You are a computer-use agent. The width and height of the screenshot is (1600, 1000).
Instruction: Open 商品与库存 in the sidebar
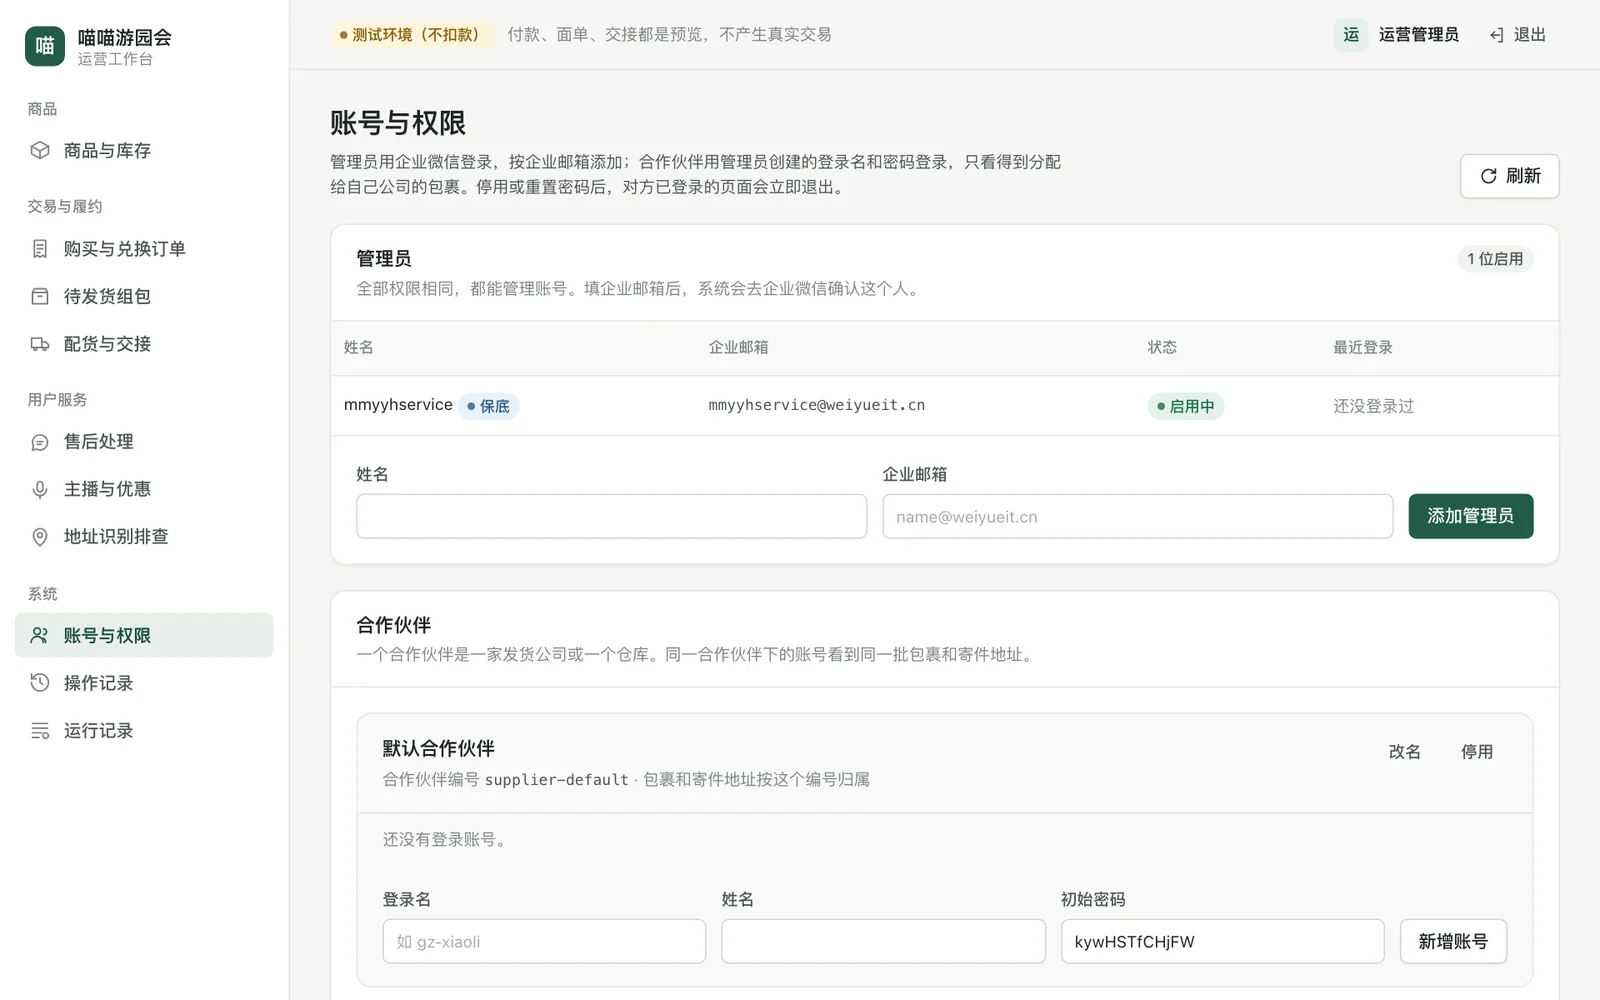pyautogui.click(x=144, y=150)
